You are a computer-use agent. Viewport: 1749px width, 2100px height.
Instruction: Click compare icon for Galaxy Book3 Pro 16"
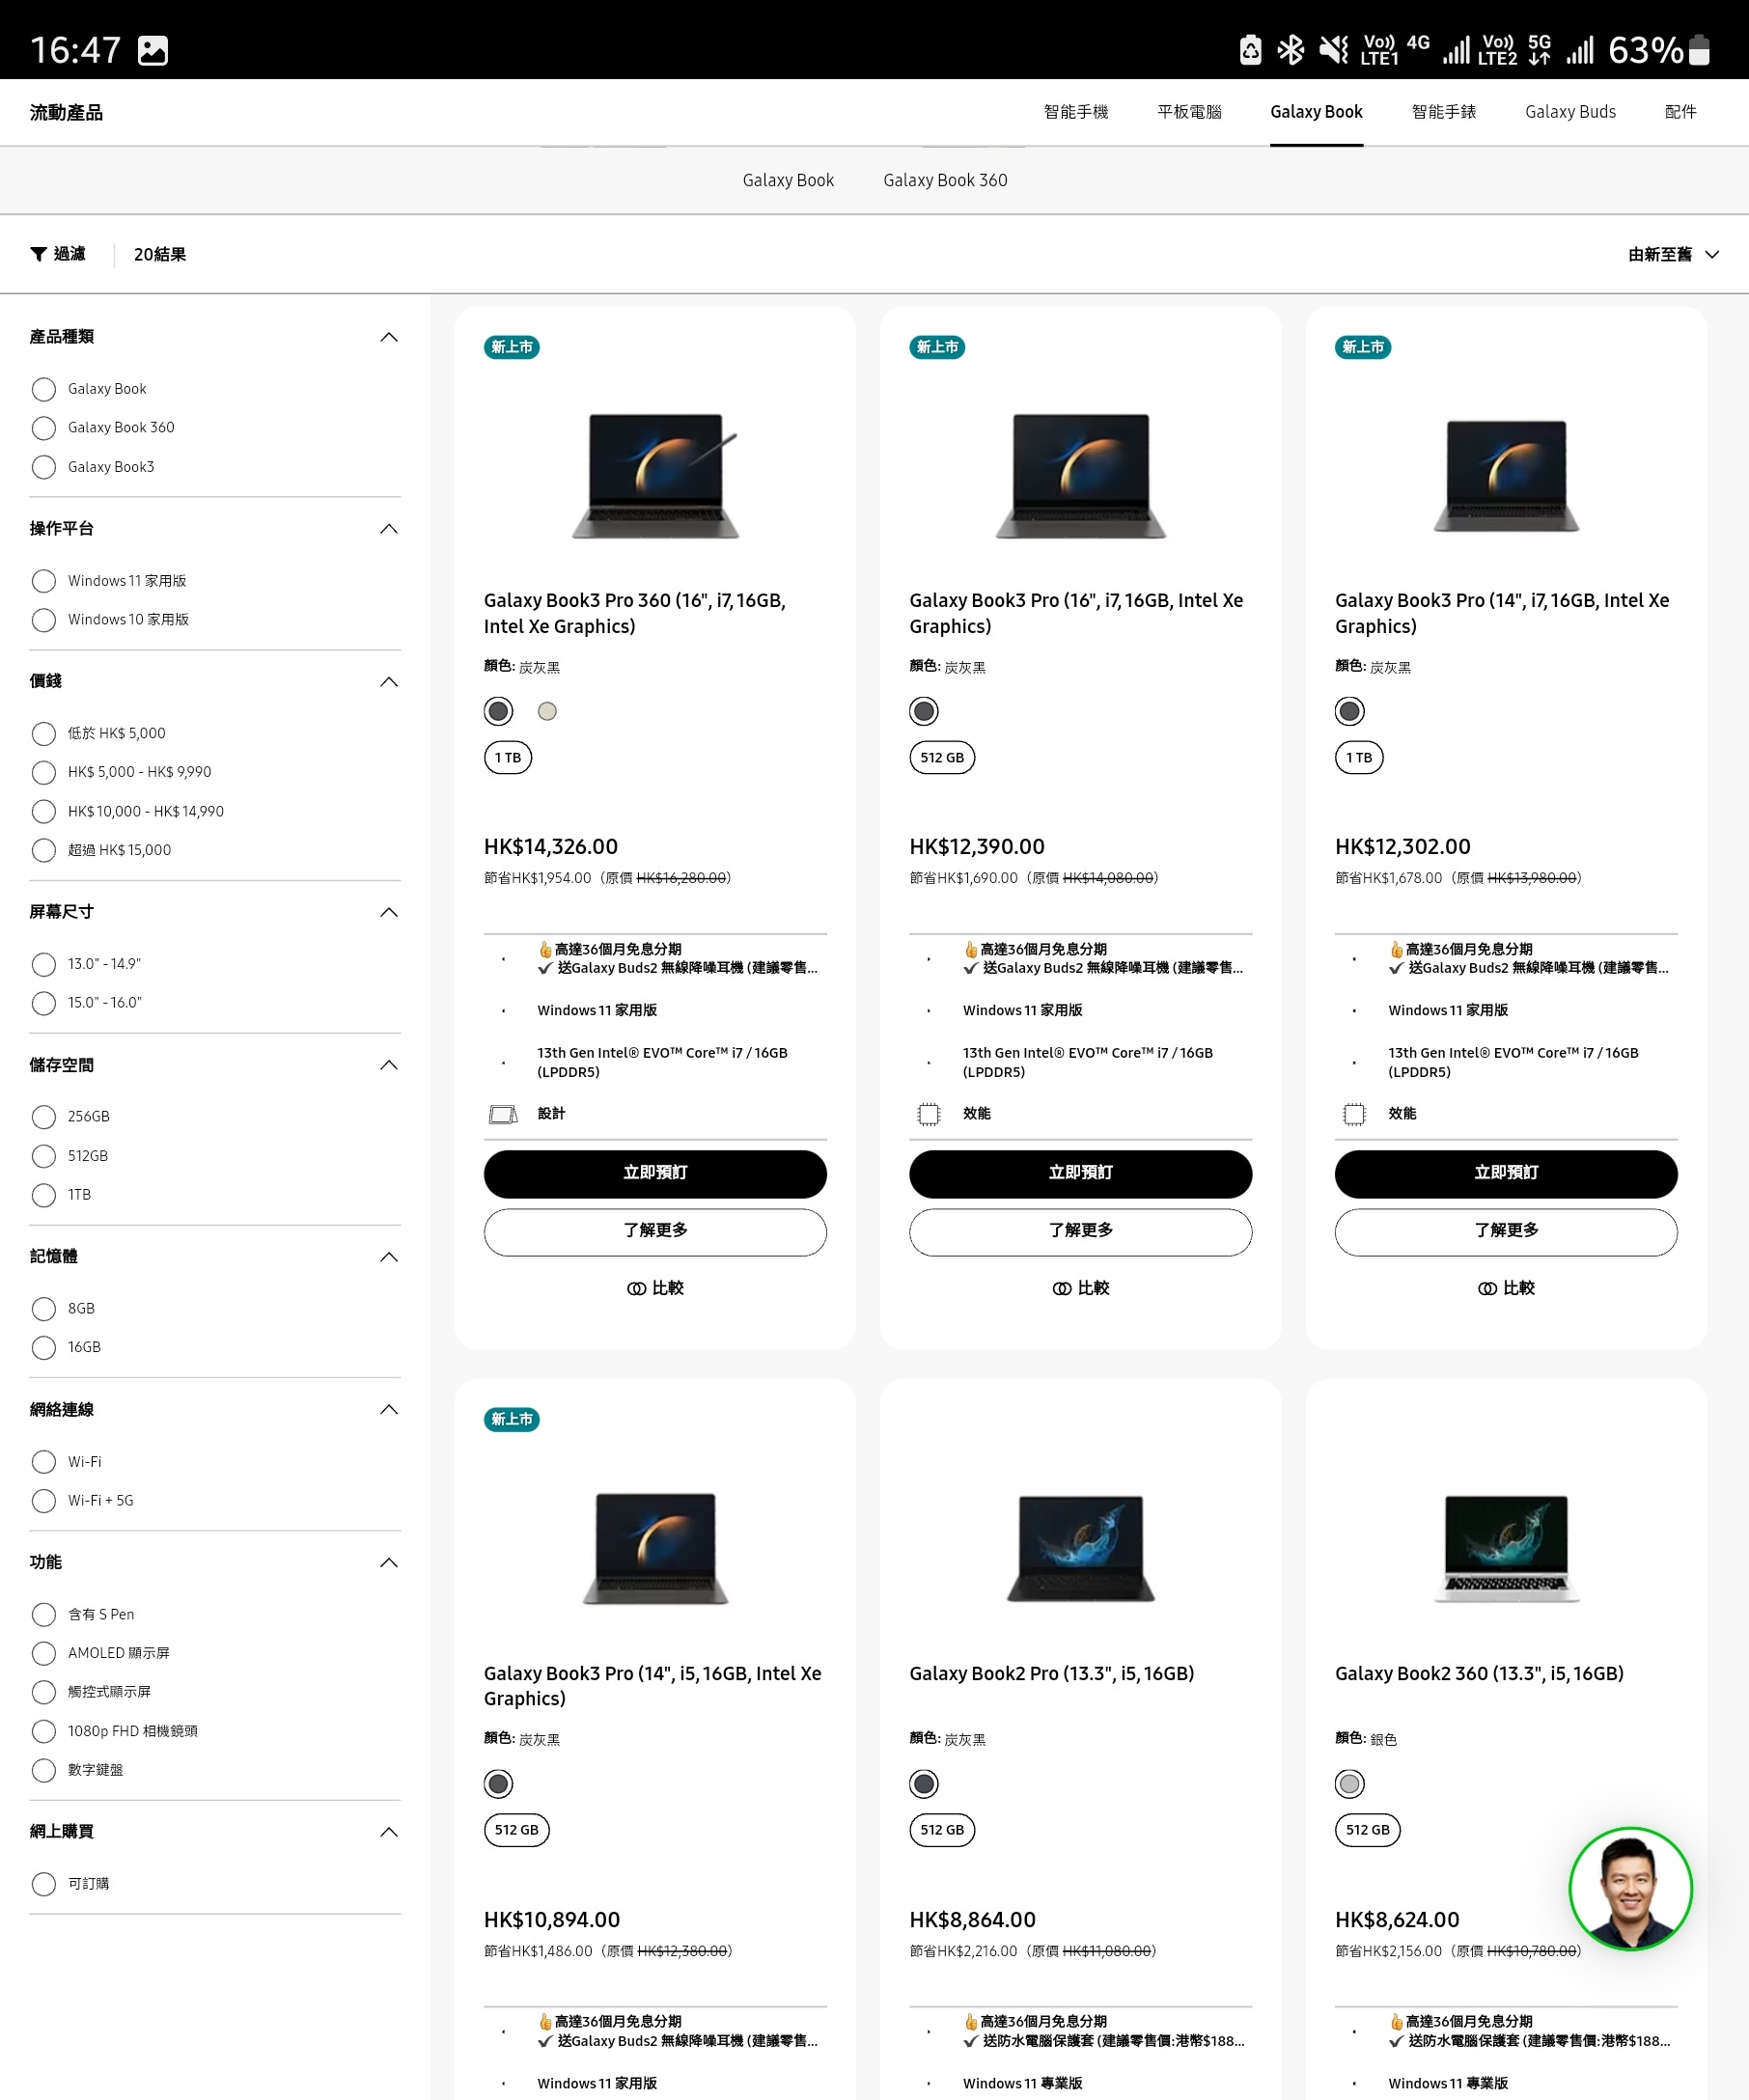point(1062,1289)
